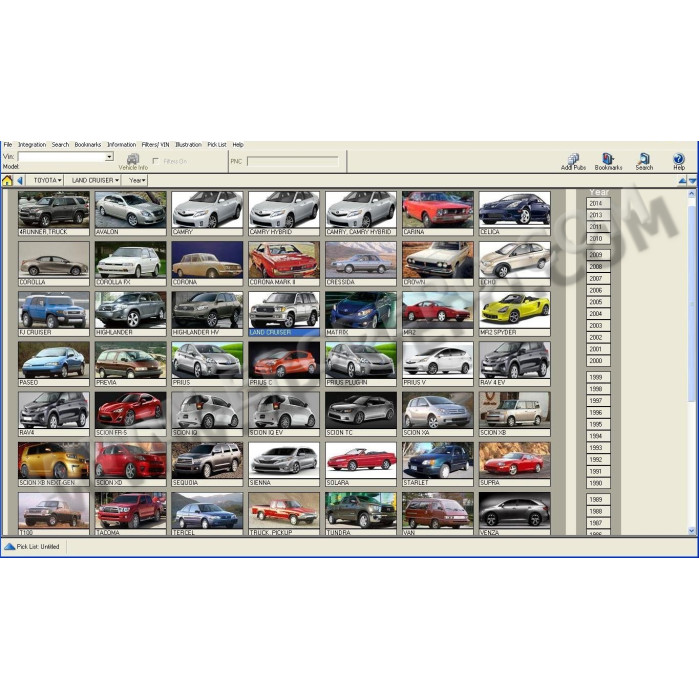Image resolution: width=700 pixels, height=700 pixels.
Task: Toggle the Filters On checkbox
Action: pyautogui.click(x=155, y=161)
